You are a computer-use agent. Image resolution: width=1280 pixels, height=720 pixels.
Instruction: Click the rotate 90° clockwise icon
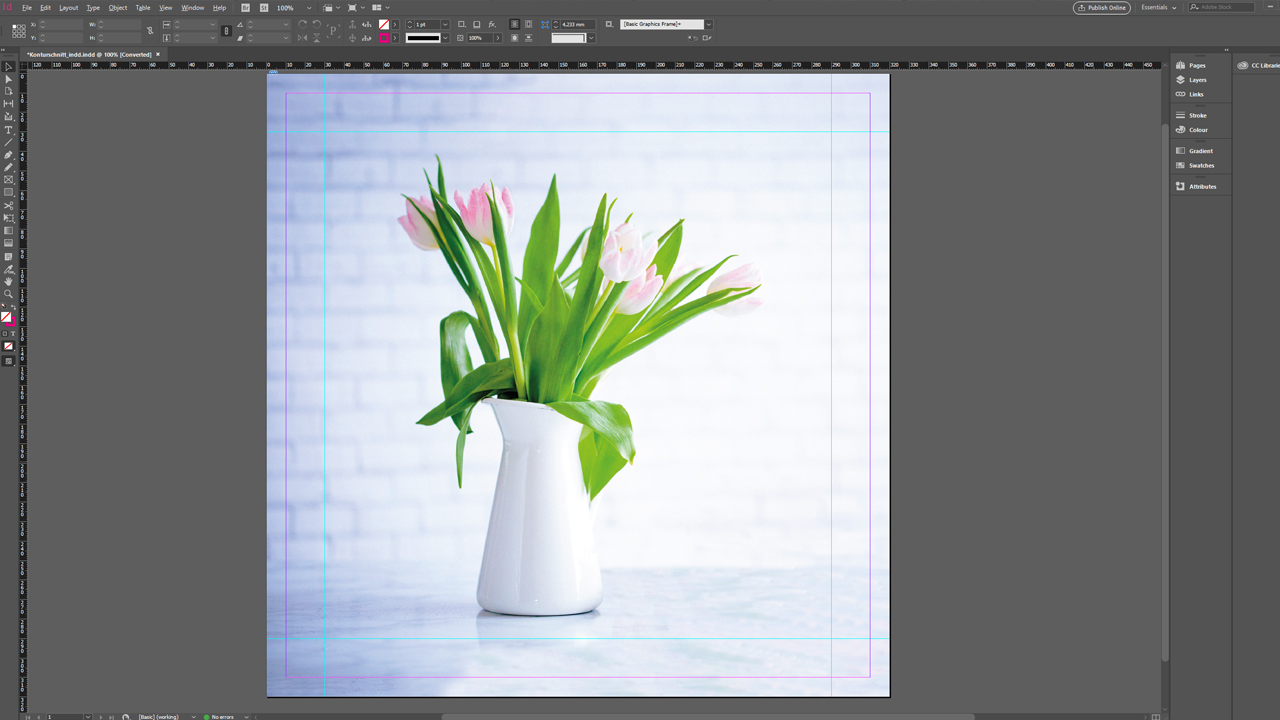point(302,24)
